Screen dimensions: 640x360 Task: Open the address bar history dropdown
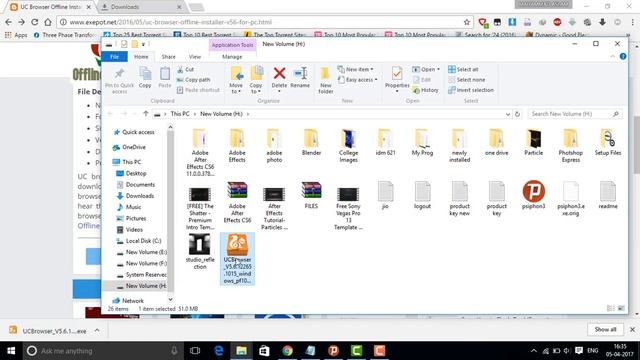508,114
